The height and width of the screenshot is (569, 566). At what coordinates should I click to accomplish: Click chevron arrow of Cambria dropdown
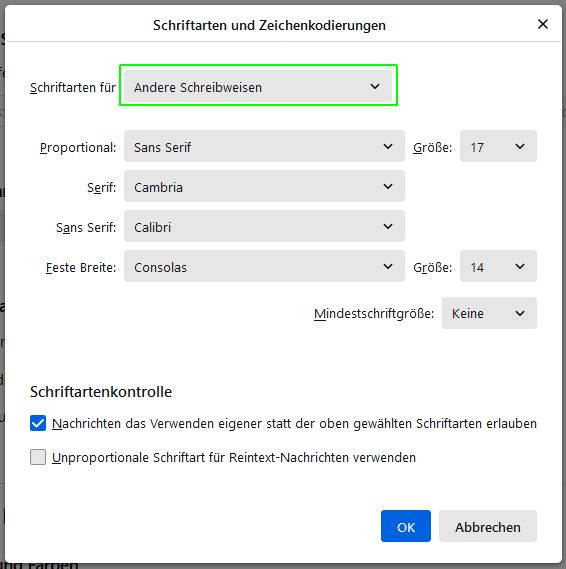(388, 186)
